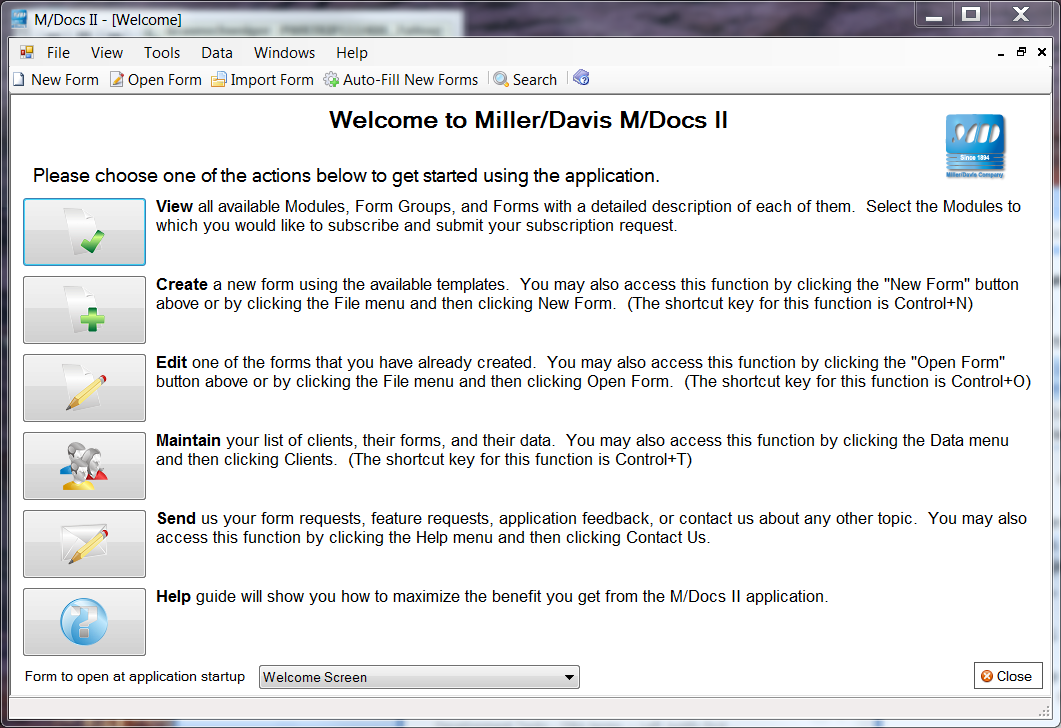1061x728 pixels.
Task: Click the Edit form pencil icon button
Action: (x=85, y=388)
